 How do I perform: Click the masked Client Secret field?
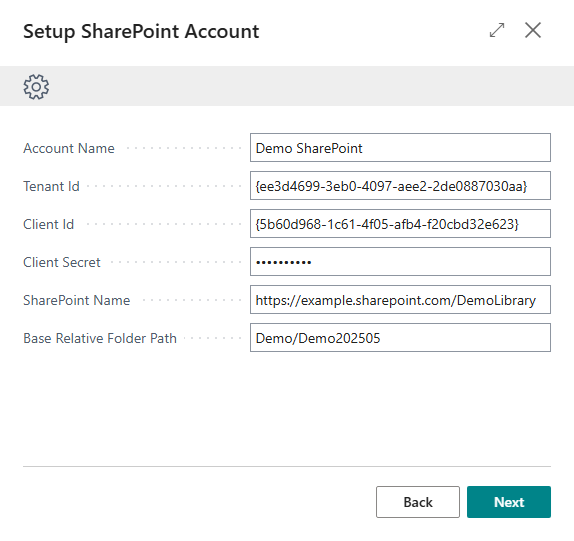click(400, 262)
